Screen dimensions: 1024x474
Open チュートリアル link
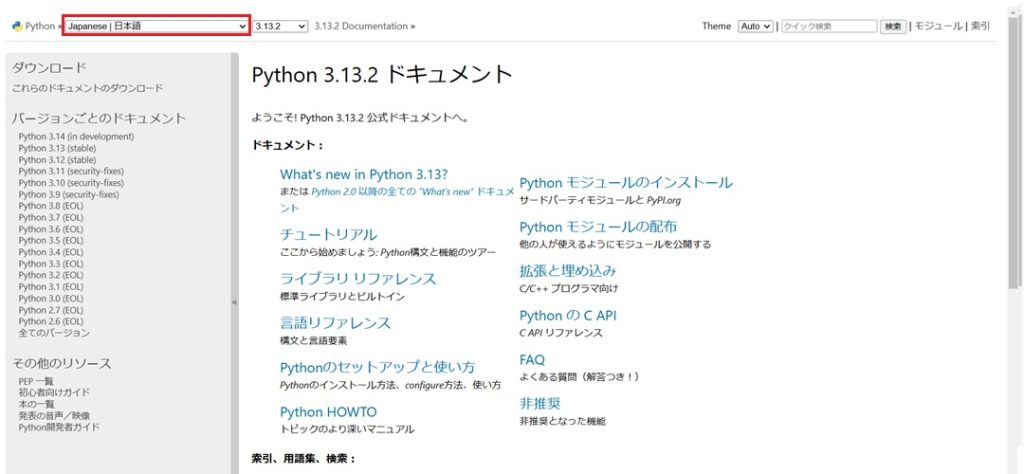328,234
